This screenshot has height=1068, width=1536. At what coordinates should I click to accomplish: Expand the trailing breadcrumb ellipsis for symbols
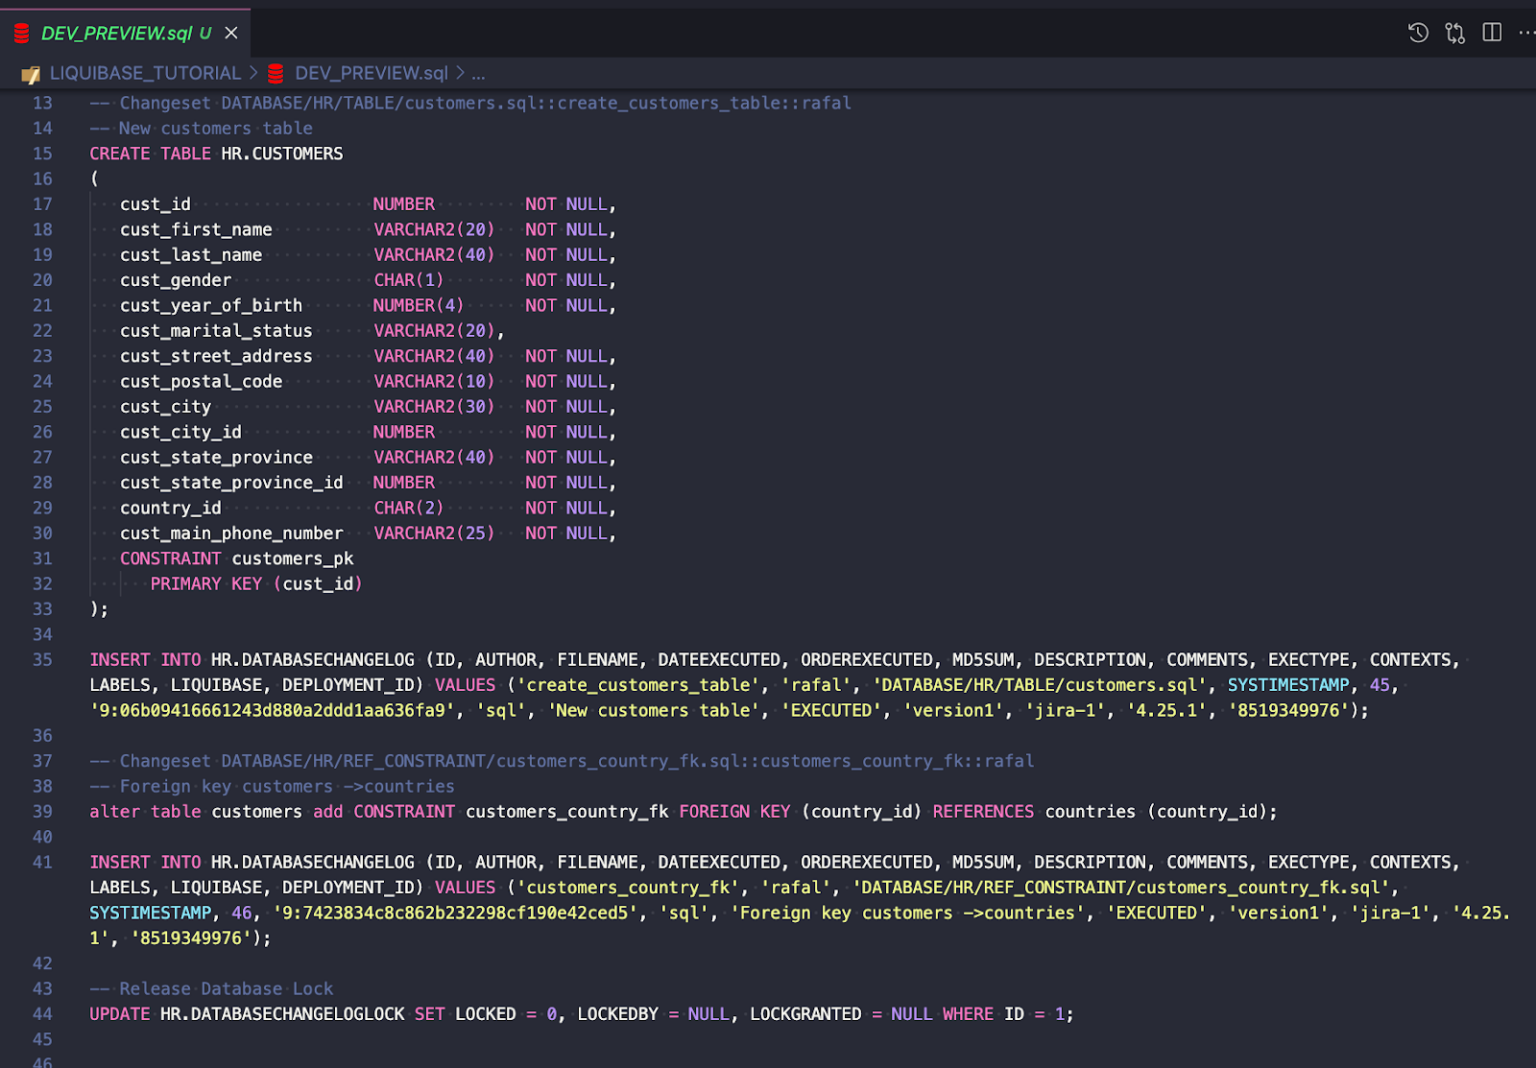pos(478,73)
